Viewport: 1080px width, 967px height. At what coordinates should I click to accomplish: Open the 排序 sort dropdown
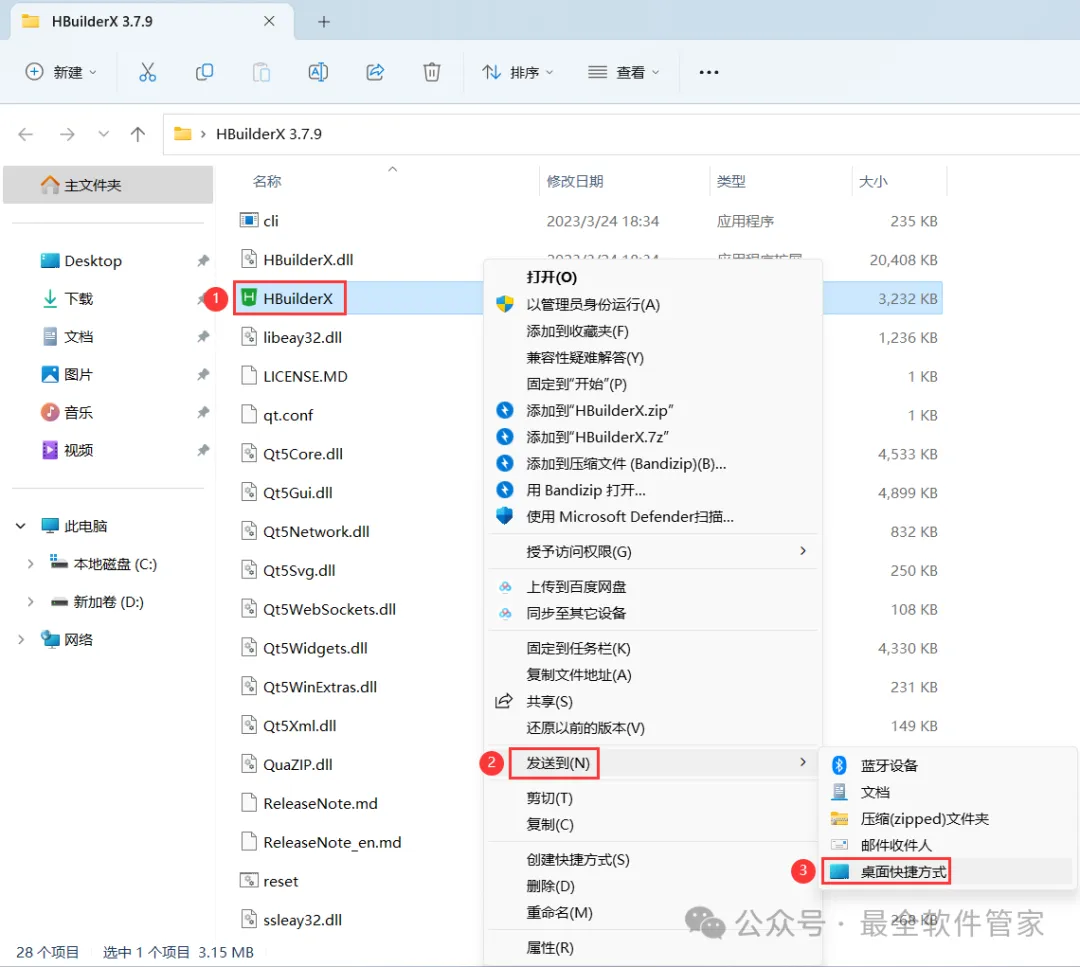pyautogui.click(x=517, y=72)
